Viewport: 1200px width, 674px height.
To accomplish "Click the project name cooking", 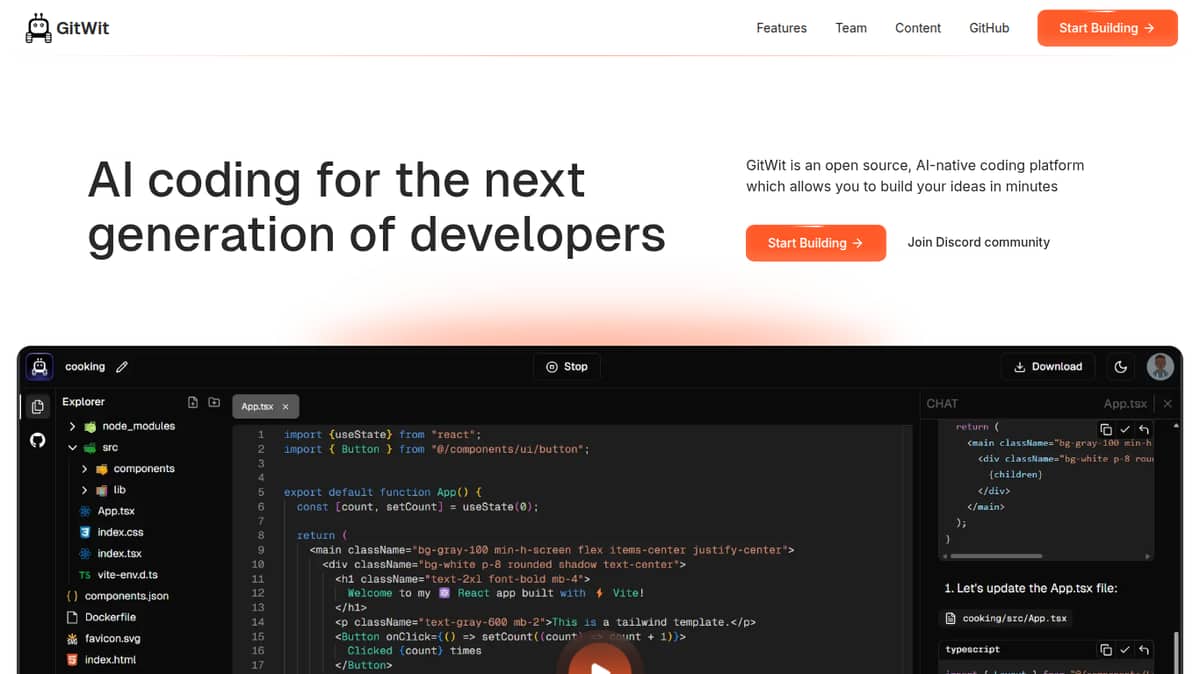I will [85, 367].
